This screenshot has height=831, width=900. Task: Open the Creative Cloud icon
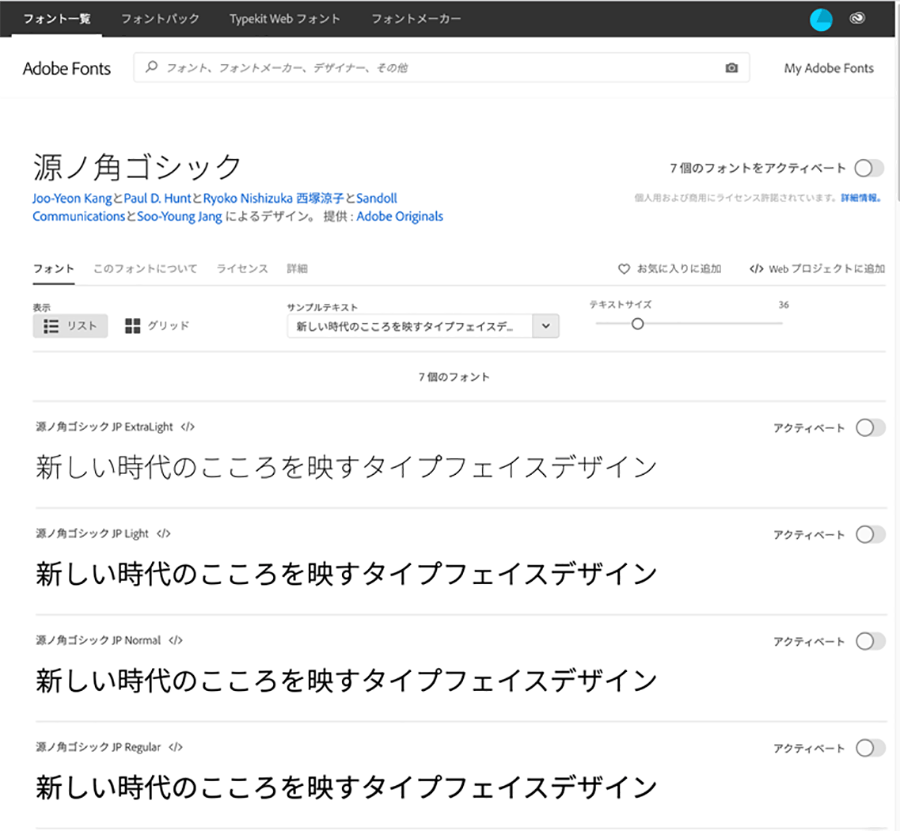857,18
